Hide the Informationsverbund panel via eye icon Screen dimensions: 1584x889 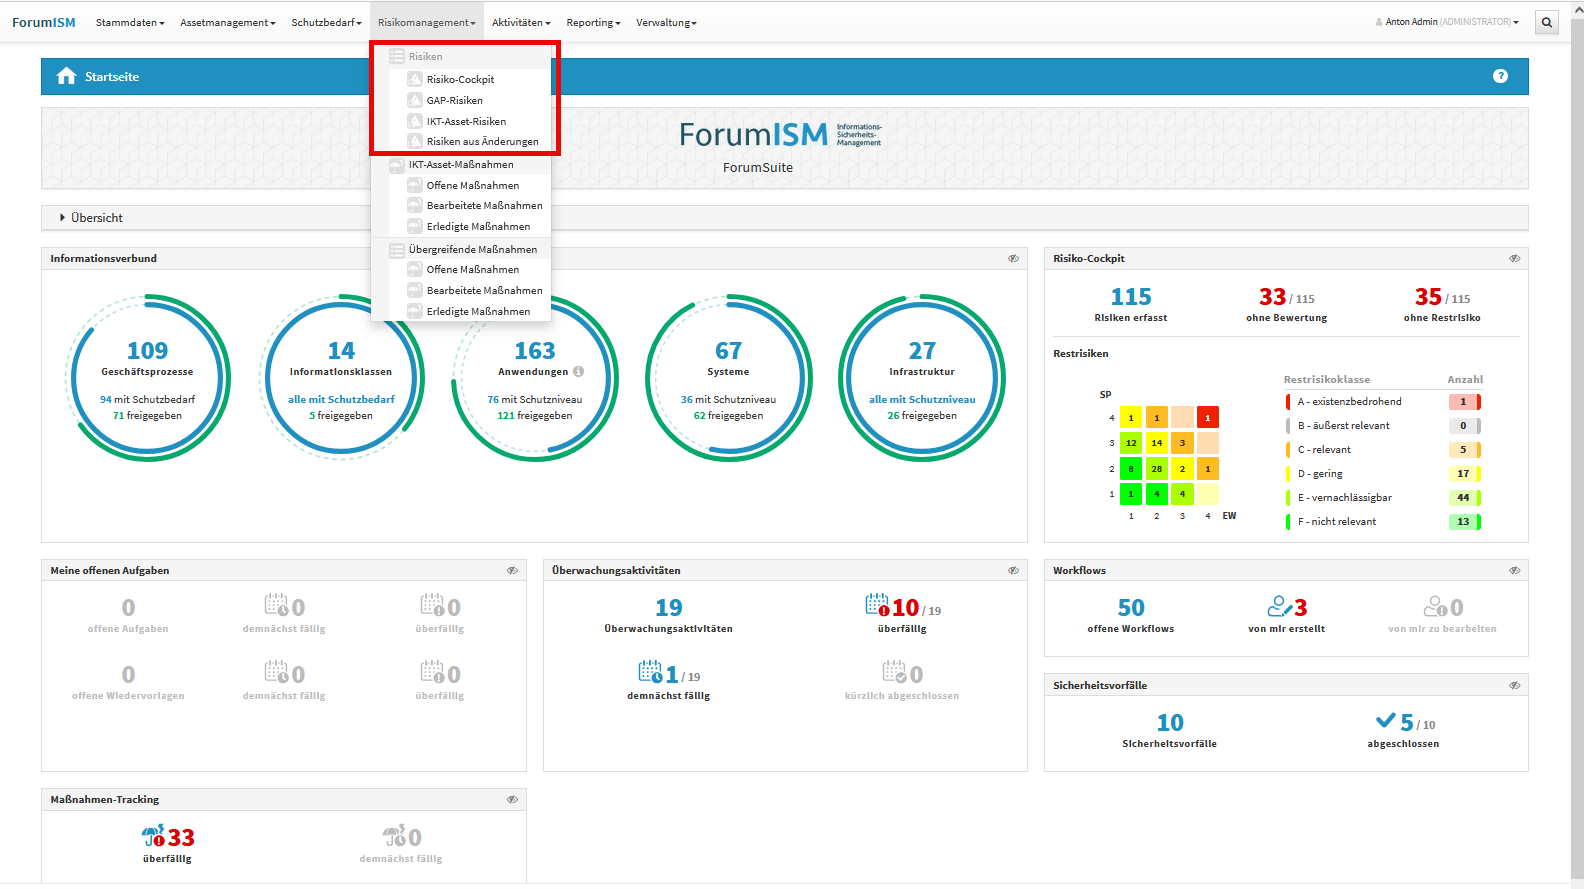(x=1013, y=259)
